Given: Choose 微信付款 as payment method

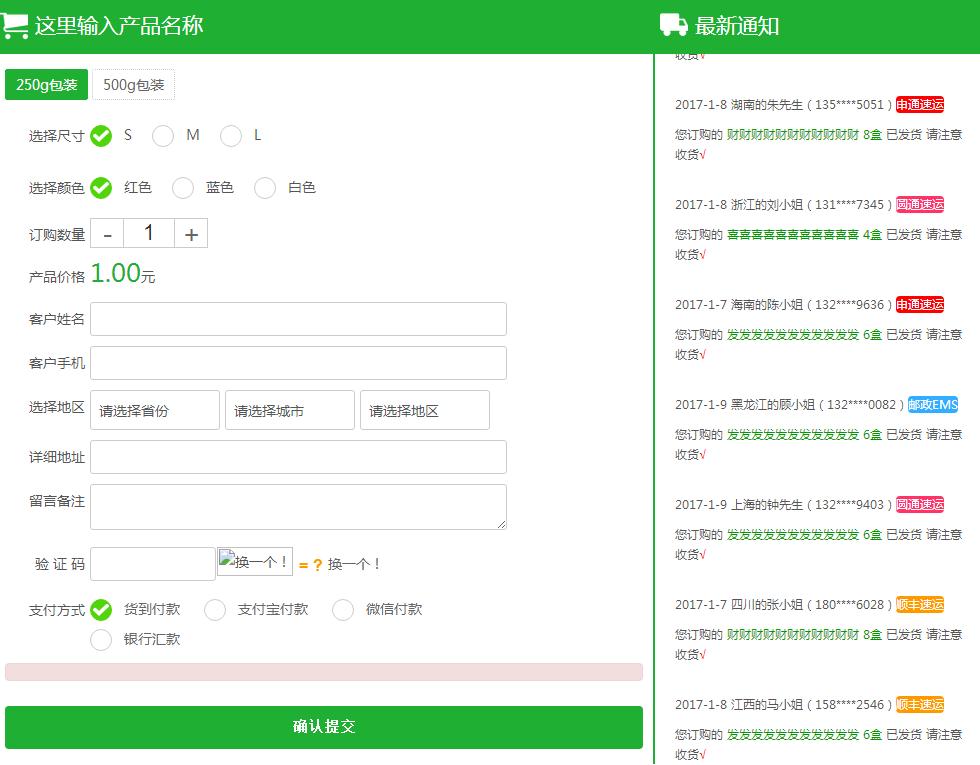Looking at the screenshot, I should pyautogui.click(x=343, y=610).
